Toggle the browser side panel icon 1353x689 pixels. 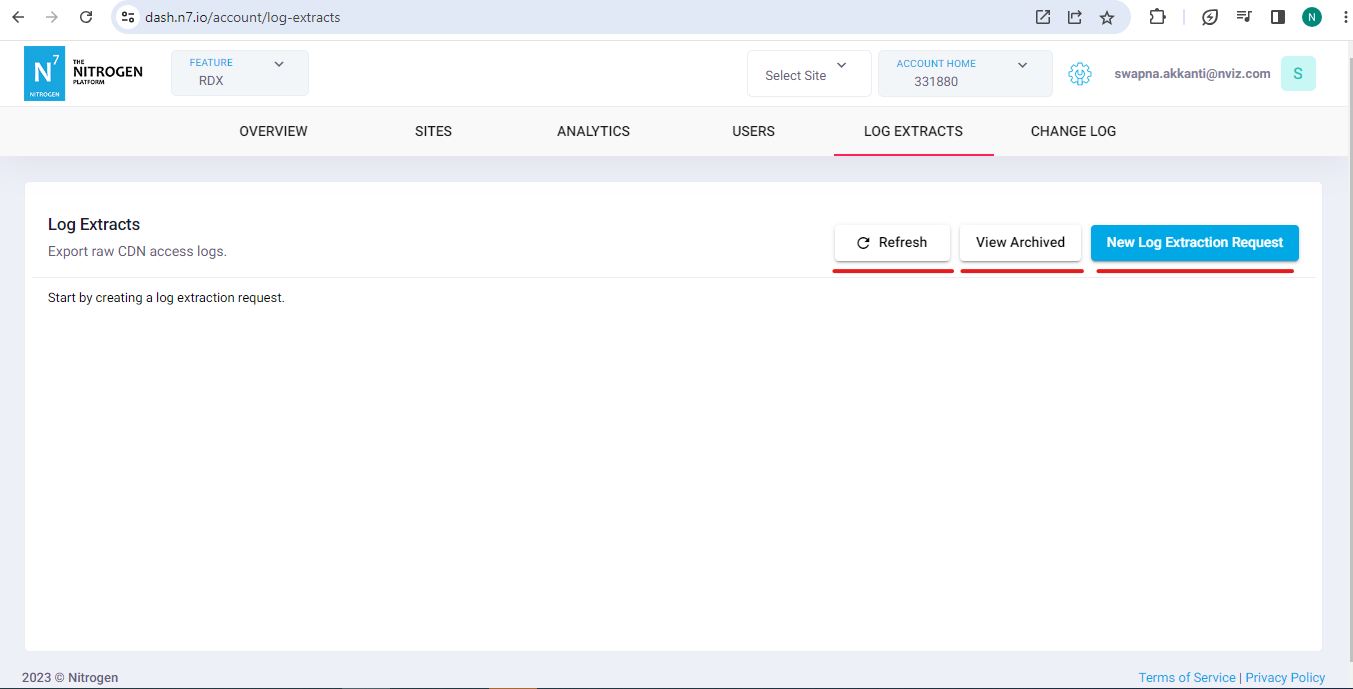tap(1277, 17)
